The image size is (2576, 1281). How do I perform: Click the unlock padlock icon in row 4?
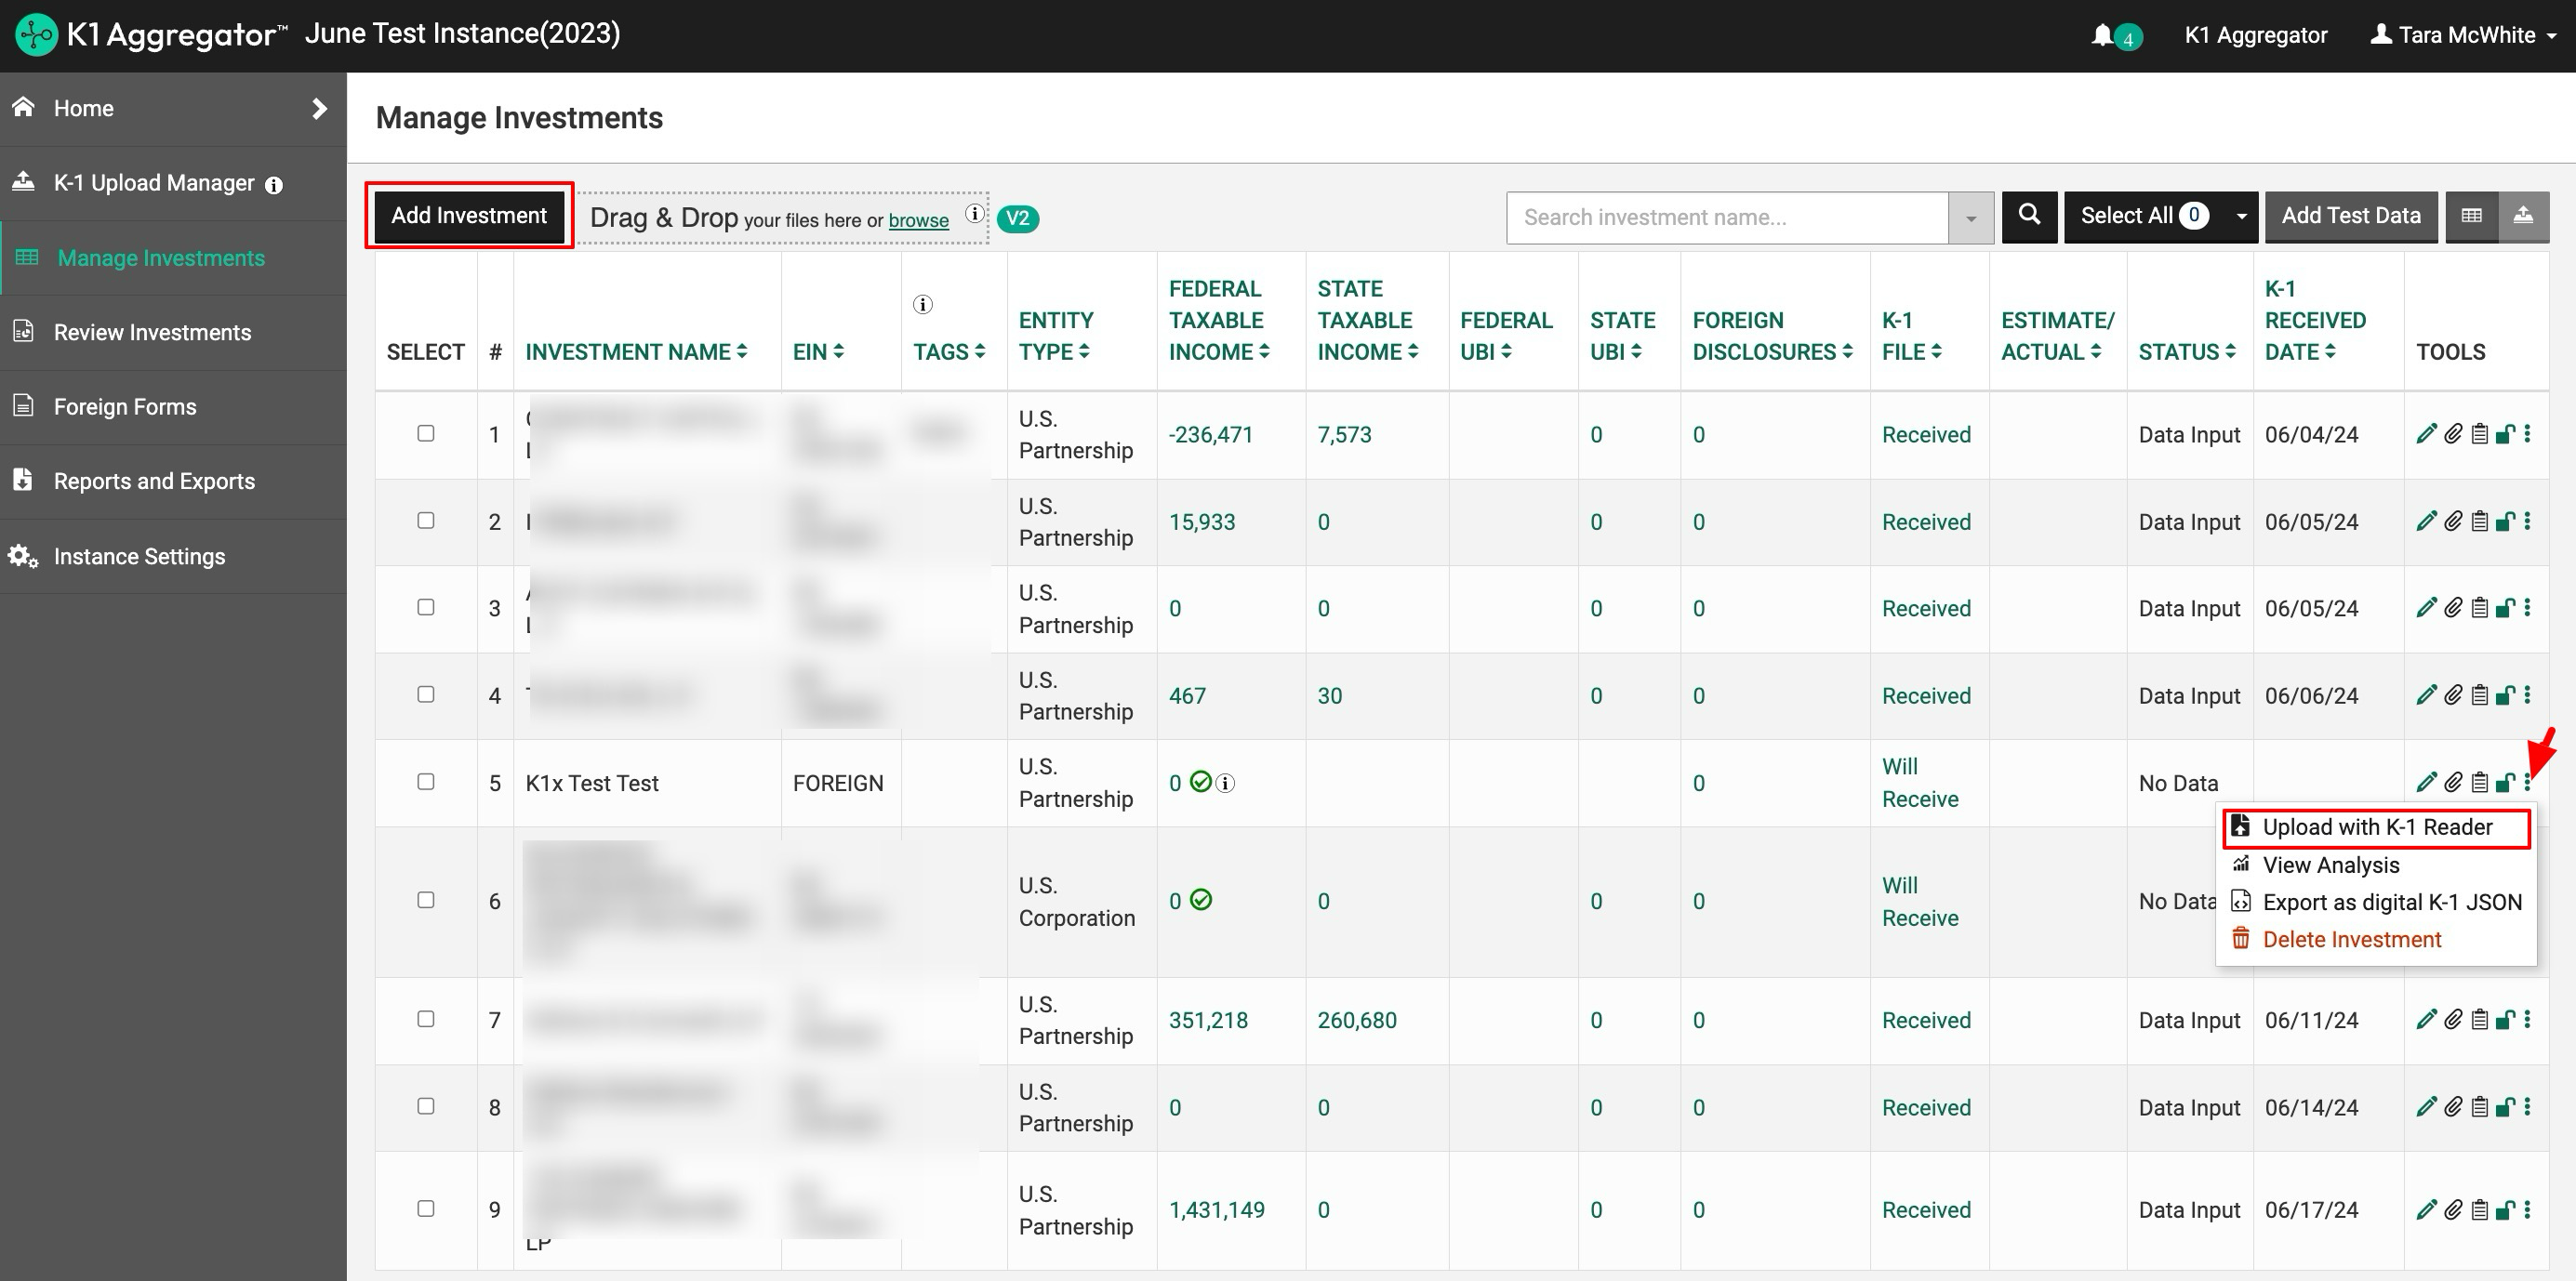2504,695
